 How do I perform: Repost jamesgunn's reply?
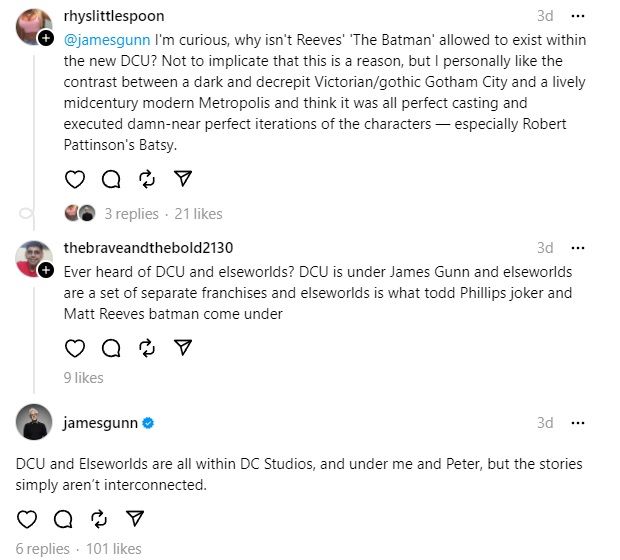[x=99, y=518]
